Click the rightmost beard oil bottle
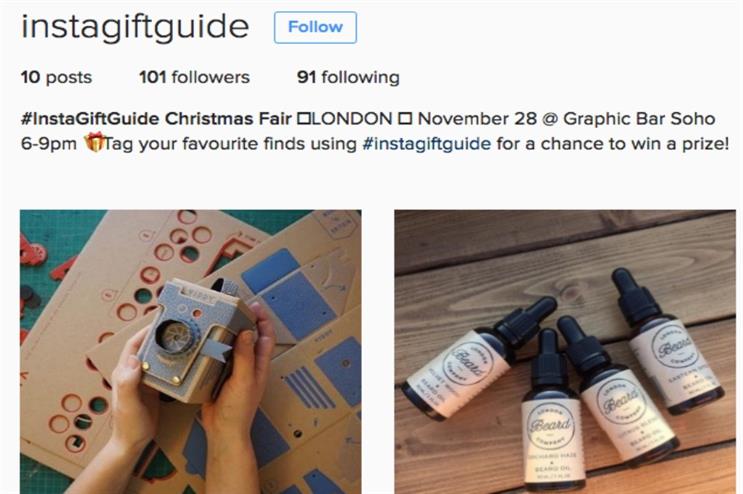This screenshot has height=494, width=743. pos(669,341)
